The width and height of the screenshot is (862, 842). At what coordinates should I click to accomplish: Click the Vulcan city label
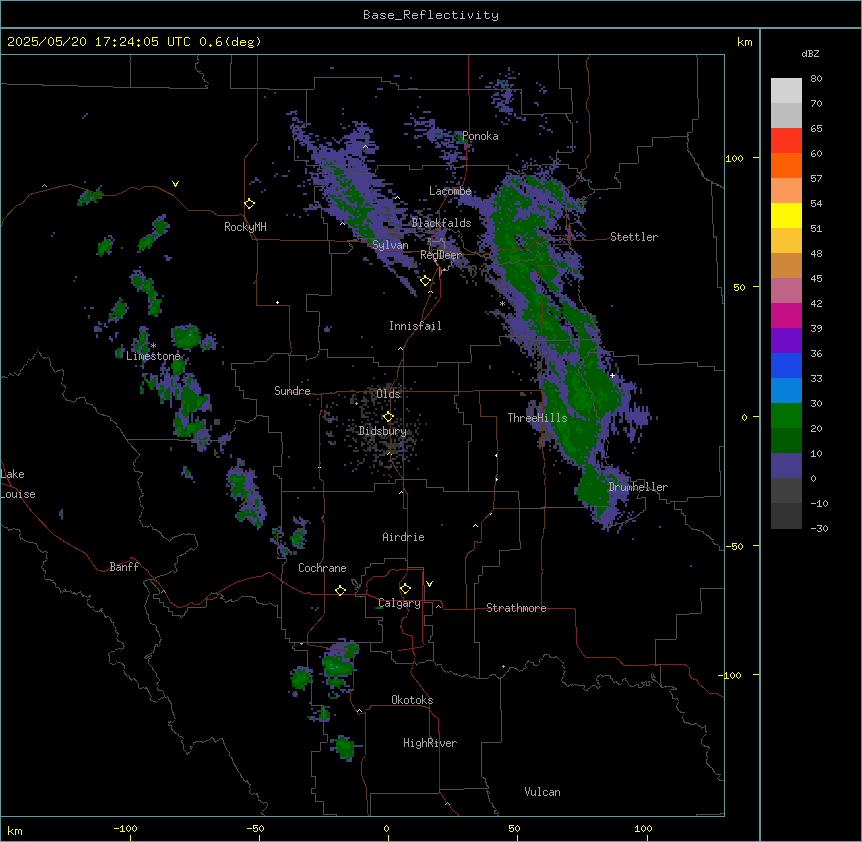tap(542, 792)
